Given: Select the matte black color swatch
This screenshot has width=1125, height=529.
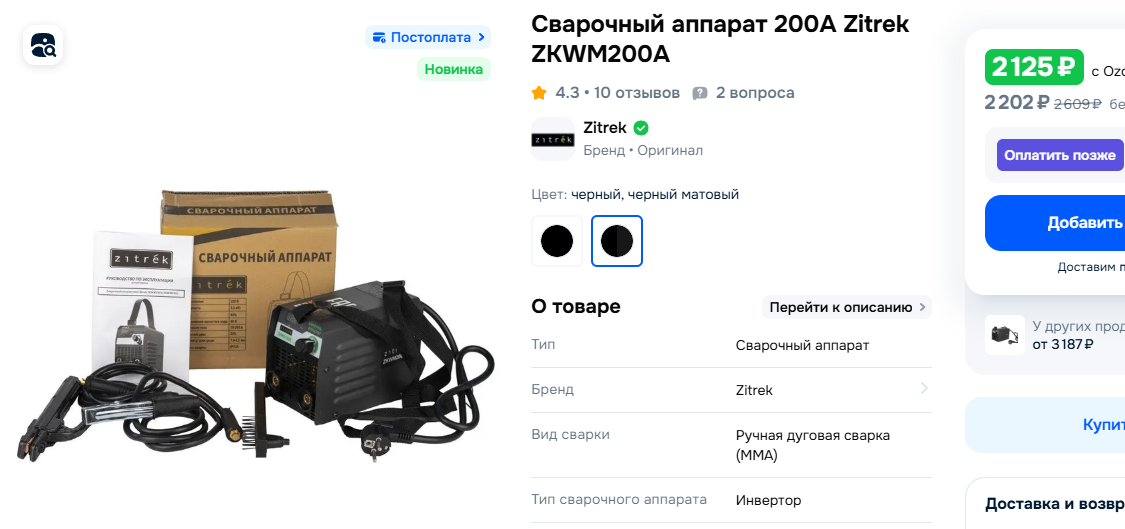Looking at the screenshot, I should point(616,241).
